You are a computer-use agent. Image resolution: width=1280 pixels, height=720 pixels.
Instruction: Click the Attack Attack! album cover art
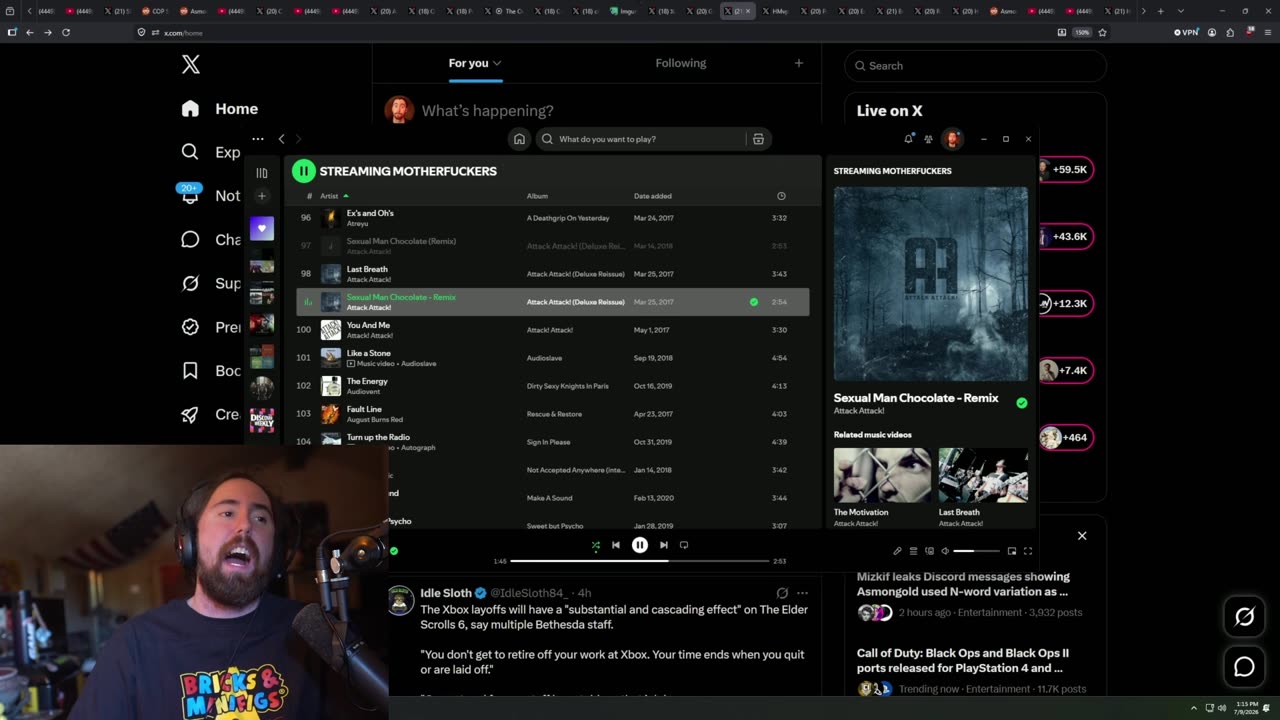tap(930, 284)
